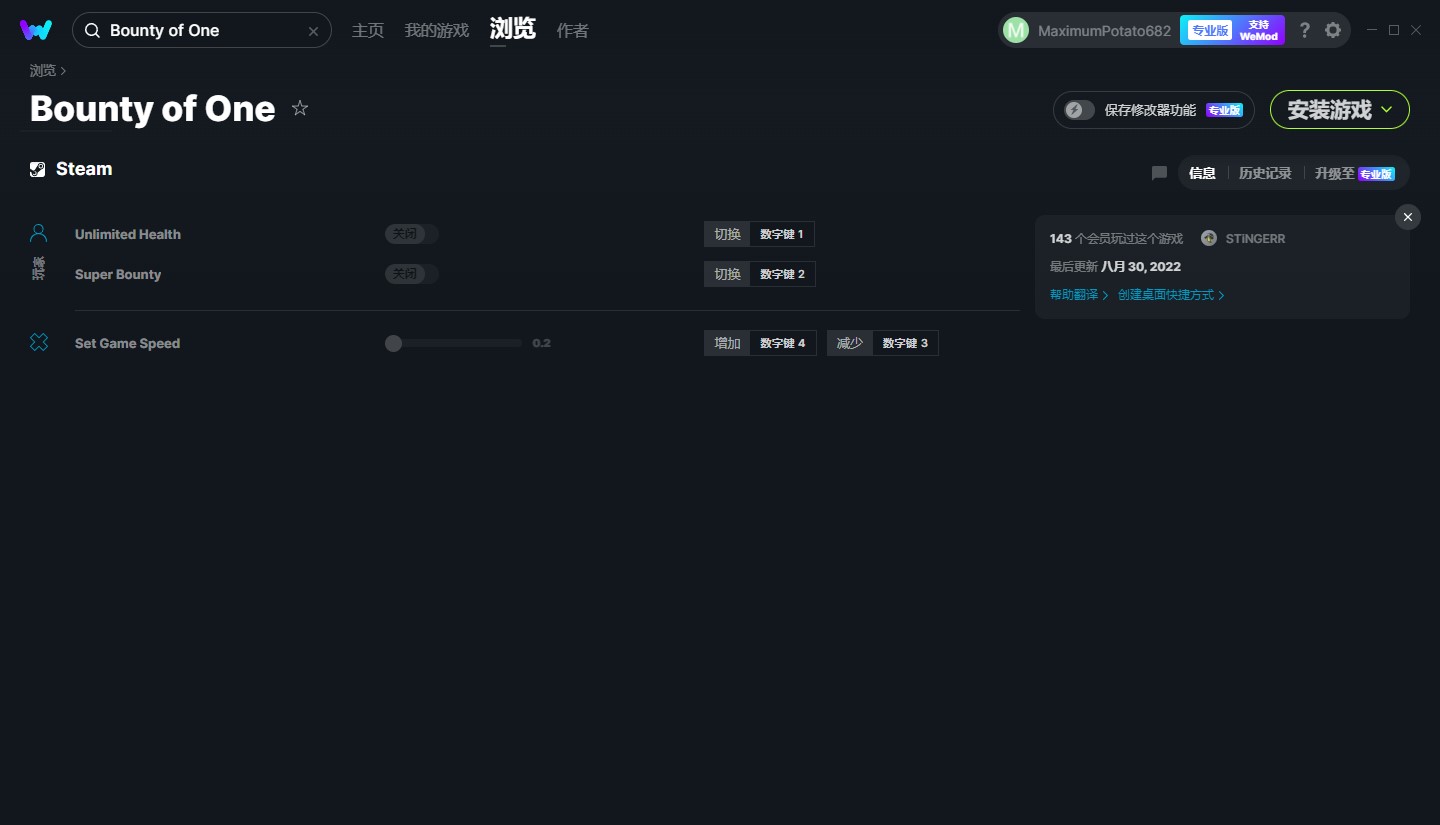Click the 数字键 4 hotkey button

coord(783,343)
